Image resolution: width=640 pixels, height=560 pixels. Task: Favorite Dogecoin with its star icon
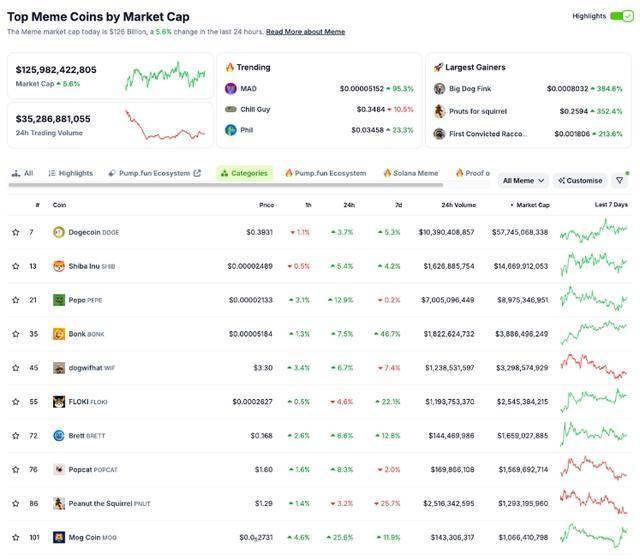(16, 232)
